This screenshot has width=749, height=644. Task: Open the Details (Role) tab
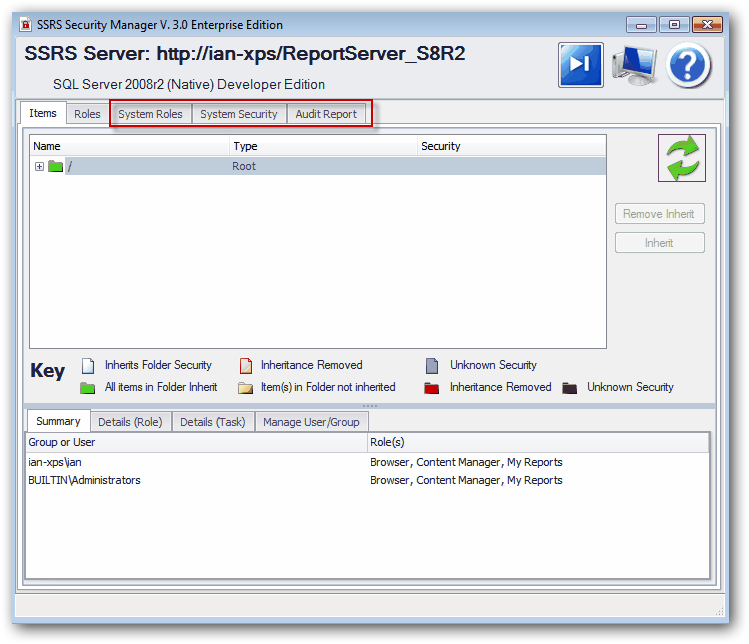[130, 422]
